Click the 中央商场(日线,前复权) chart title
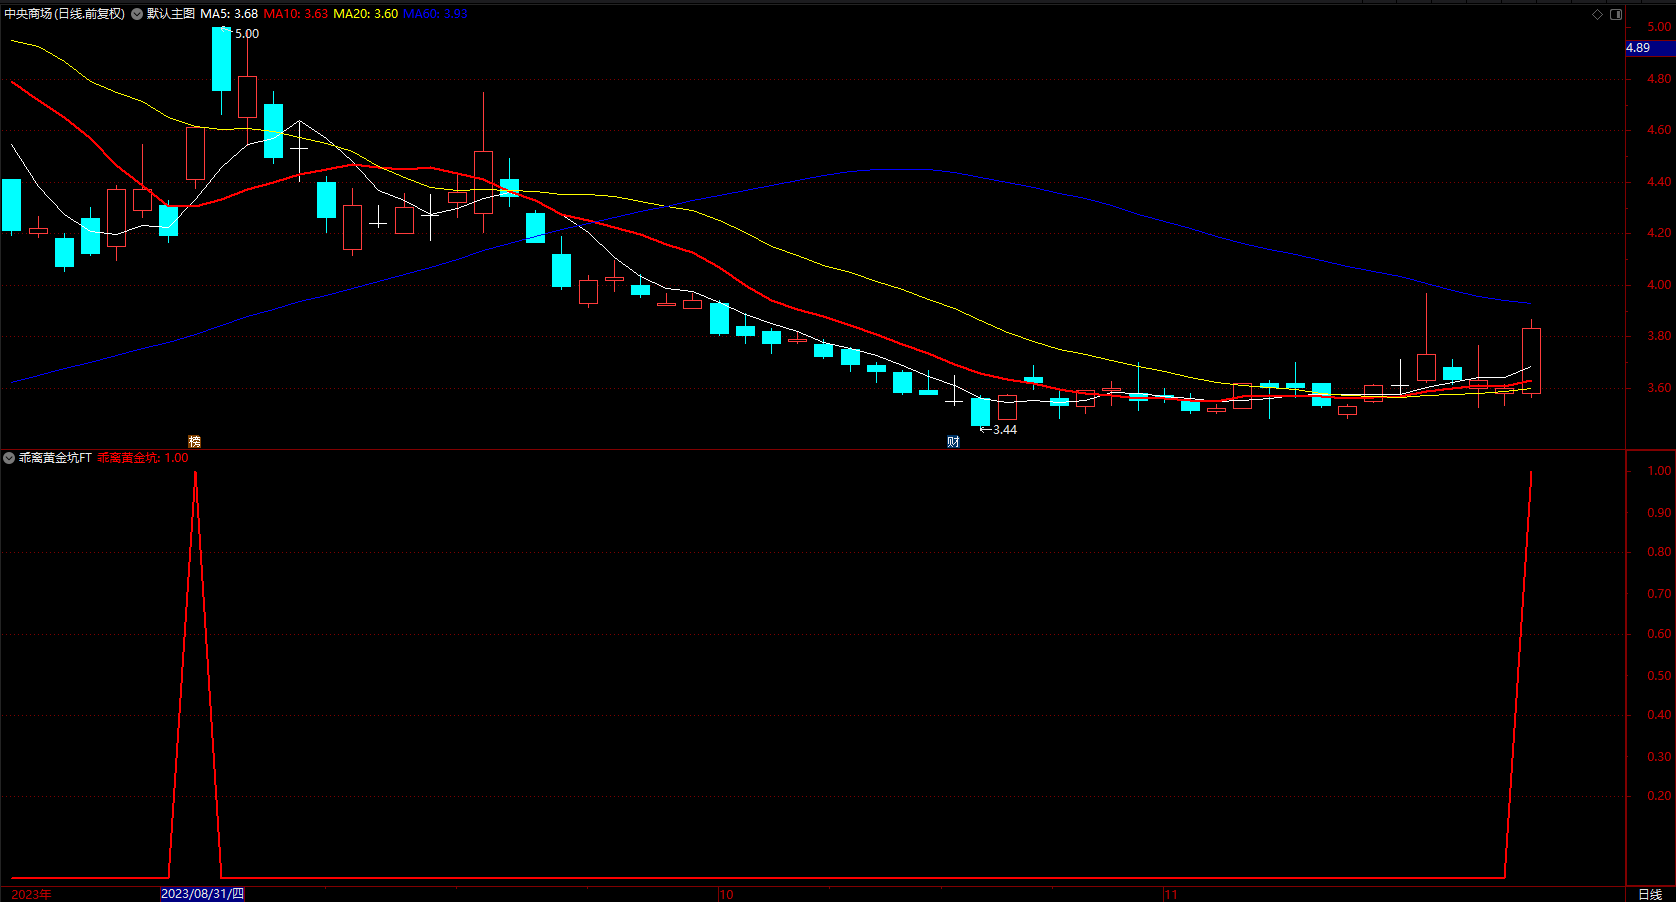 [65, 14]
